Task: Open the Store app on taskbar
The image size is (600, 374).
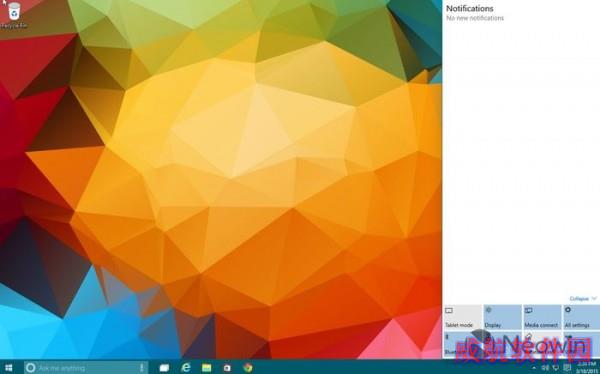Action: 227,368
